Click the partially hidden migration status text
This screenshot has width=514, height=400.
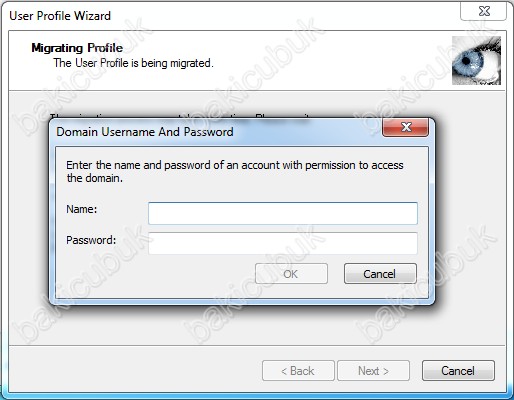tap(180, 116)
